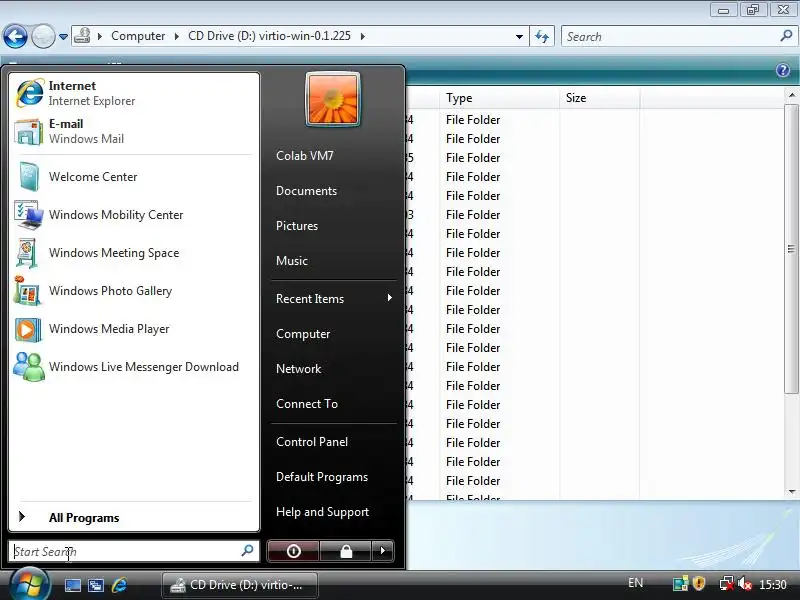Expand Recent Items submenu arrow

(390, 297)
